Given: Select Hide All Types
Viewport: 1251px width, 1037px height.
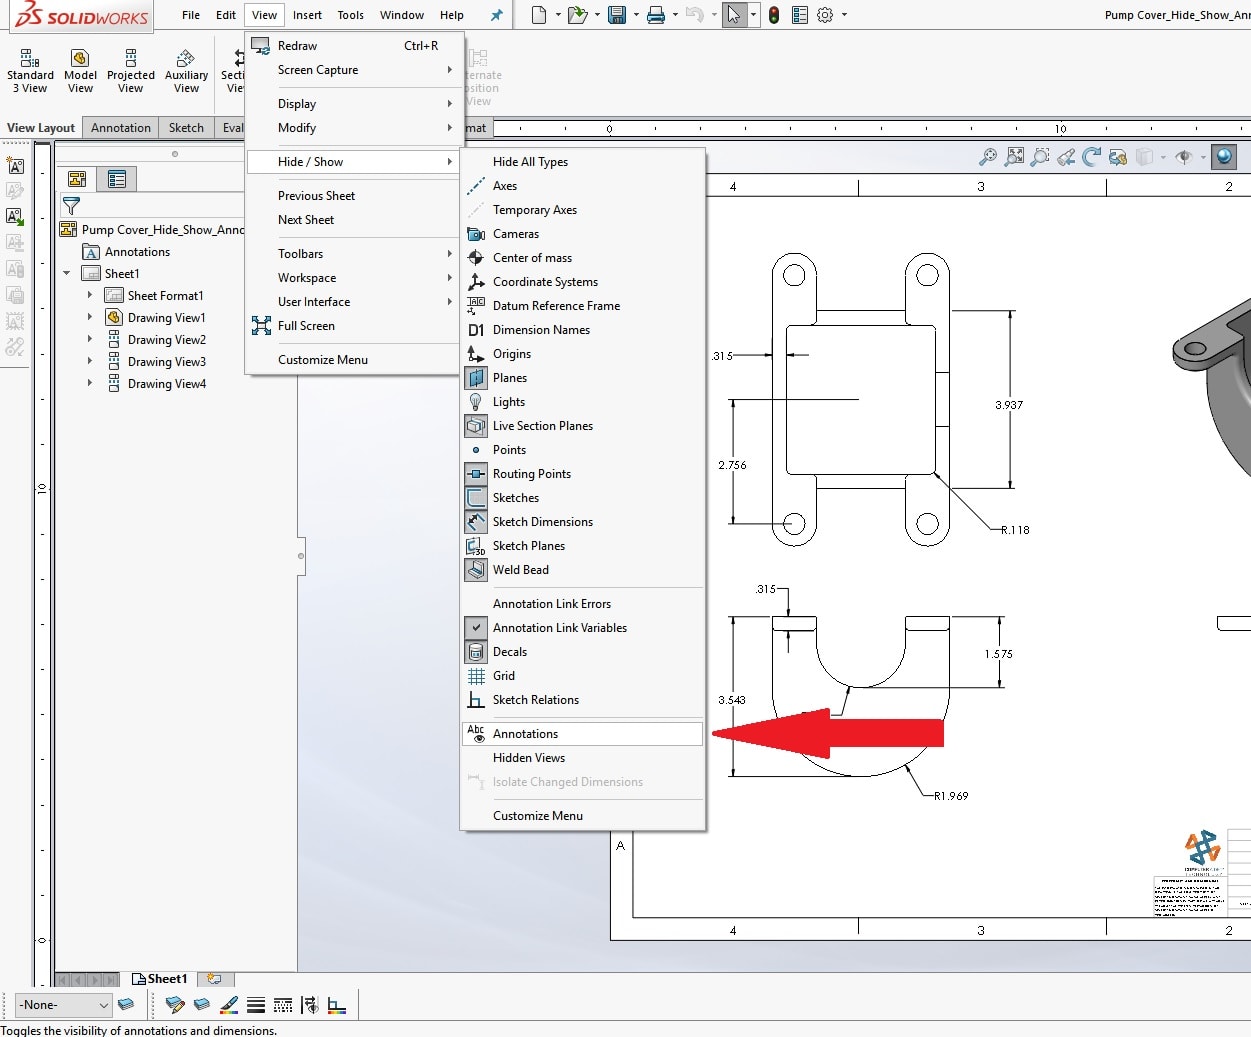Looking at the screenshot, I should point(530,161).
